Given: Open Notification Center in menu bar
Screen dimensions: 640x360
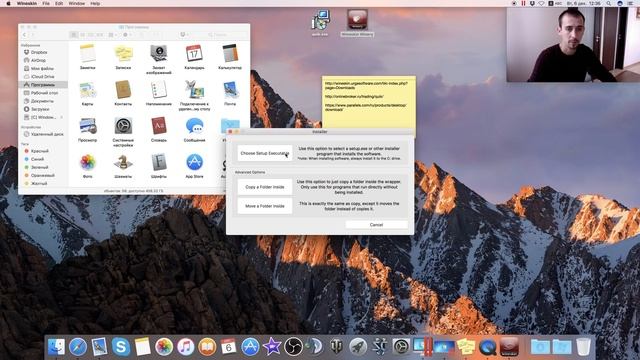Looking at the screenshot, I should (630, 3).
